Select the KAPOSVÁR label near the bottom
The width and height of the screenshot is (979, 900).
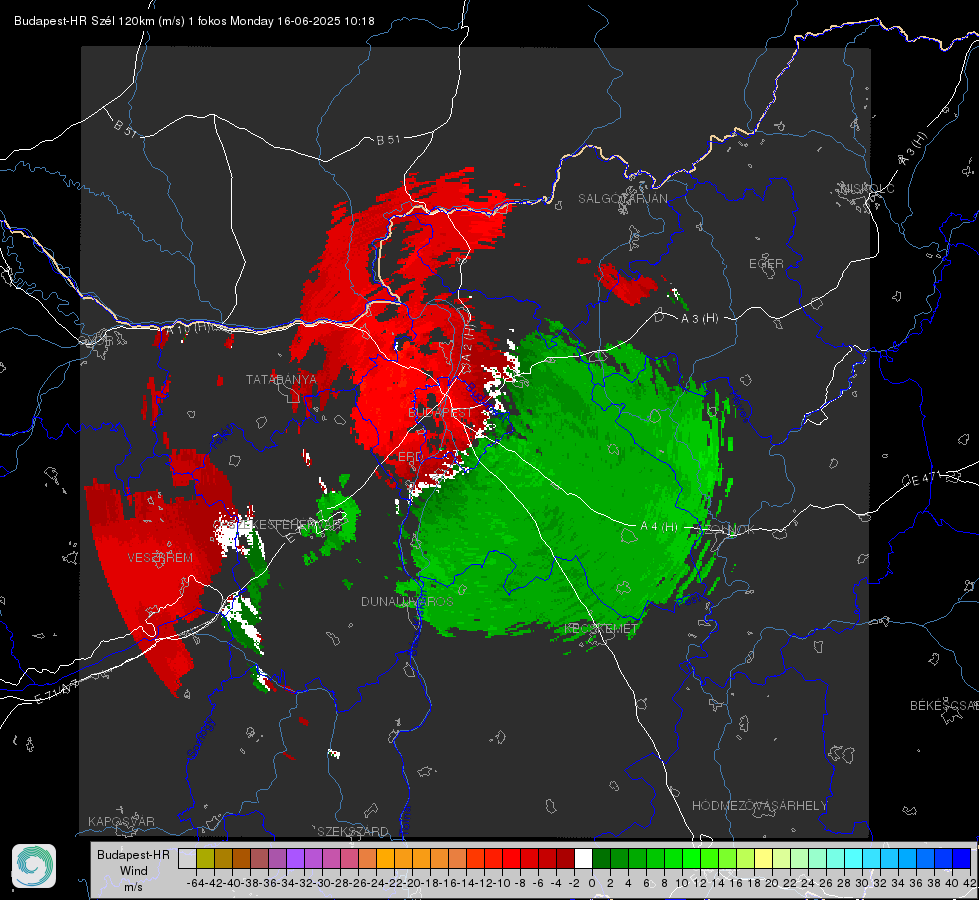click(x=121, y=821)
